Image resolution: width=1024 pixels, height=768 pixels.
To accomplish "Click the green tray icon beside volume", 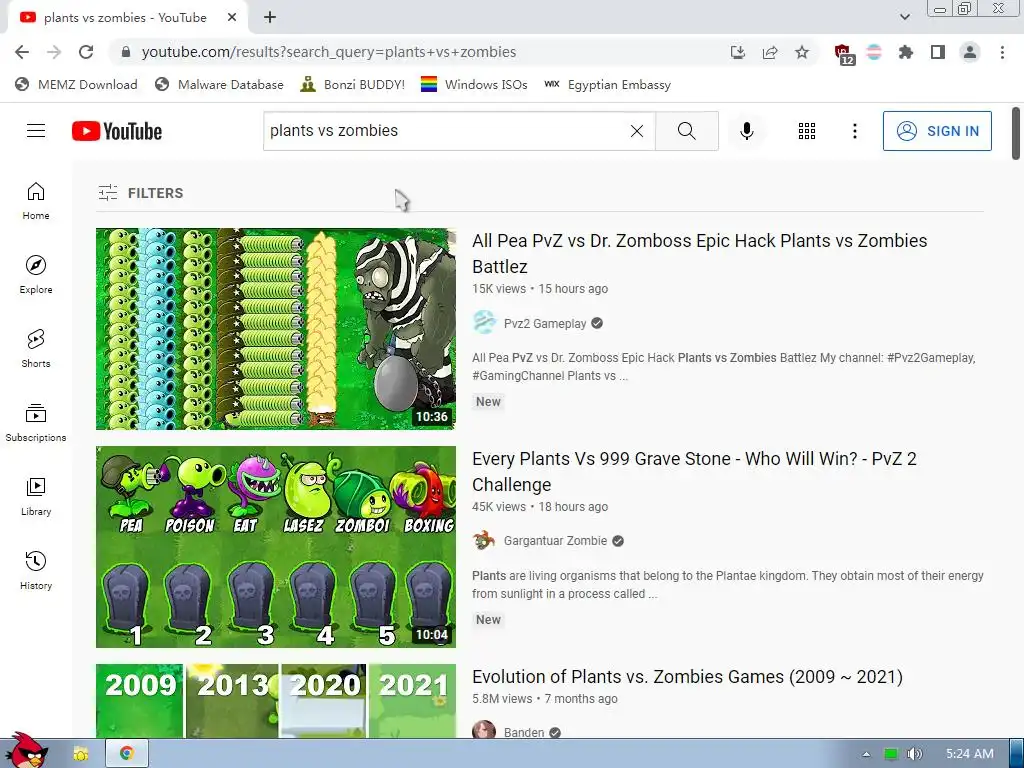I will [890, 754].
